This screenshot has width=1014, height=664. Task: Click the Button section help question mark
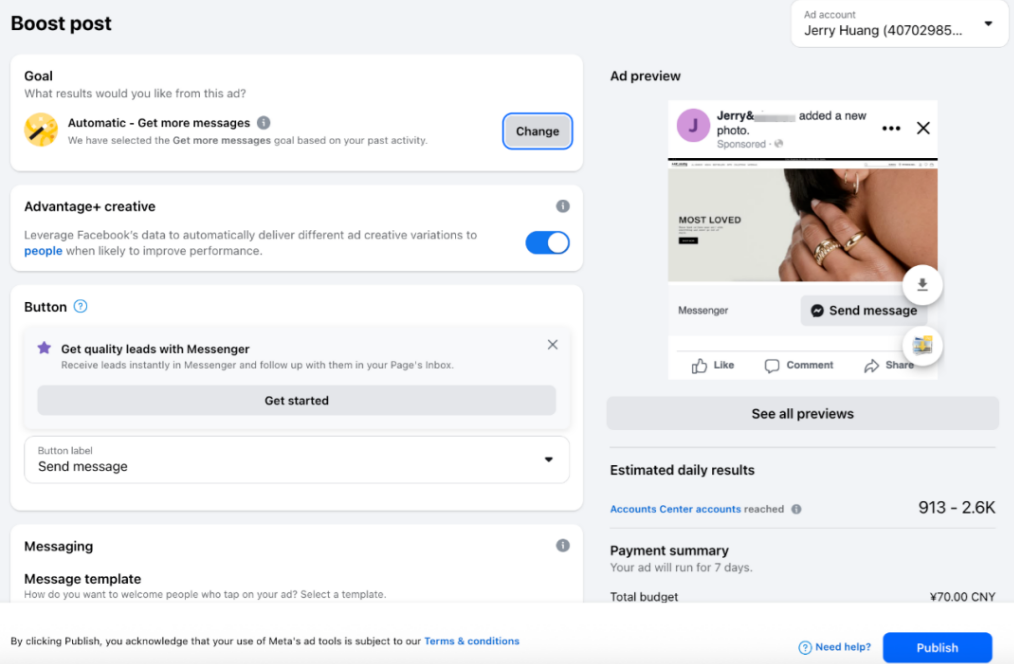[x=80, y=306]
